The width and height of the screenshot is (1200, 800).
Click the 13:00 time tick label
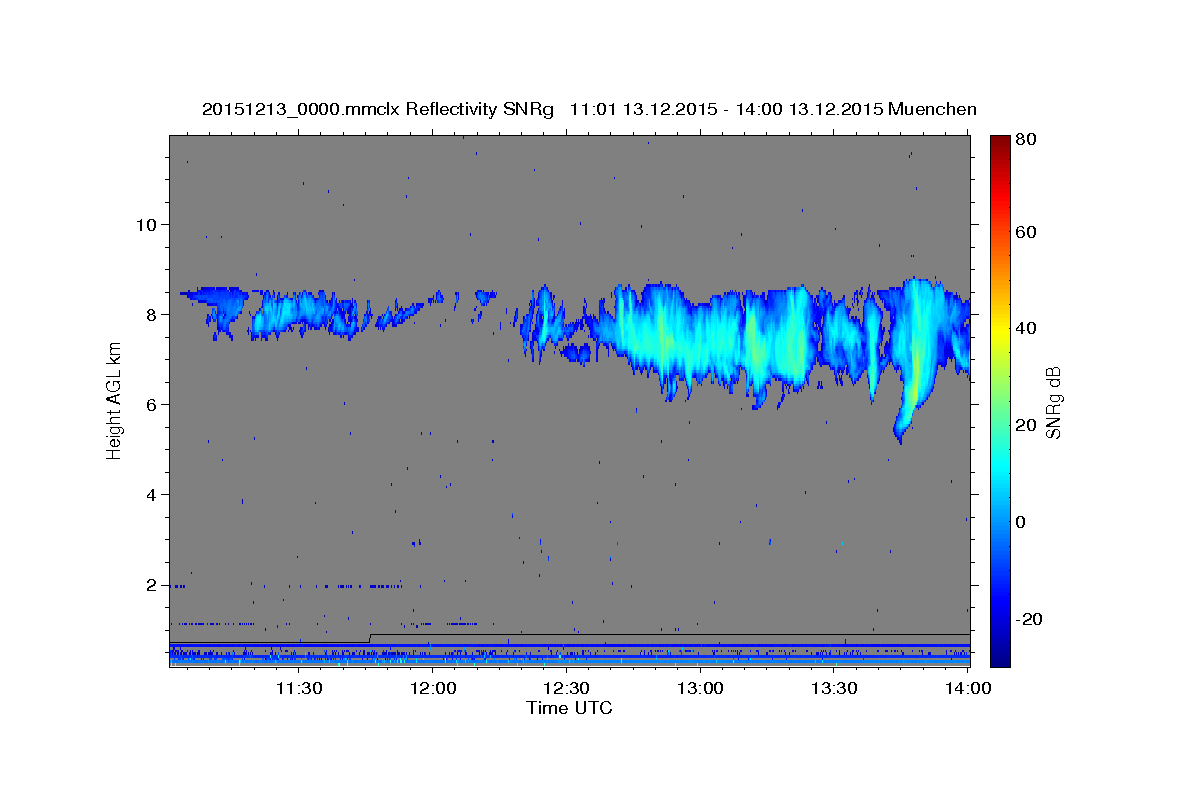click(700, 688)
